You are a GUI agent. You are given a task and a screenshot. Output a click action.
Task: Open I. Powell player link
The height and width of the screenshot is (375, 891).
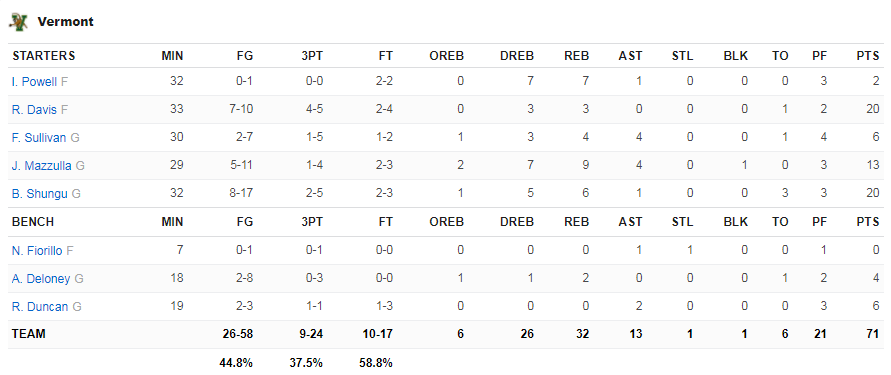34,82
